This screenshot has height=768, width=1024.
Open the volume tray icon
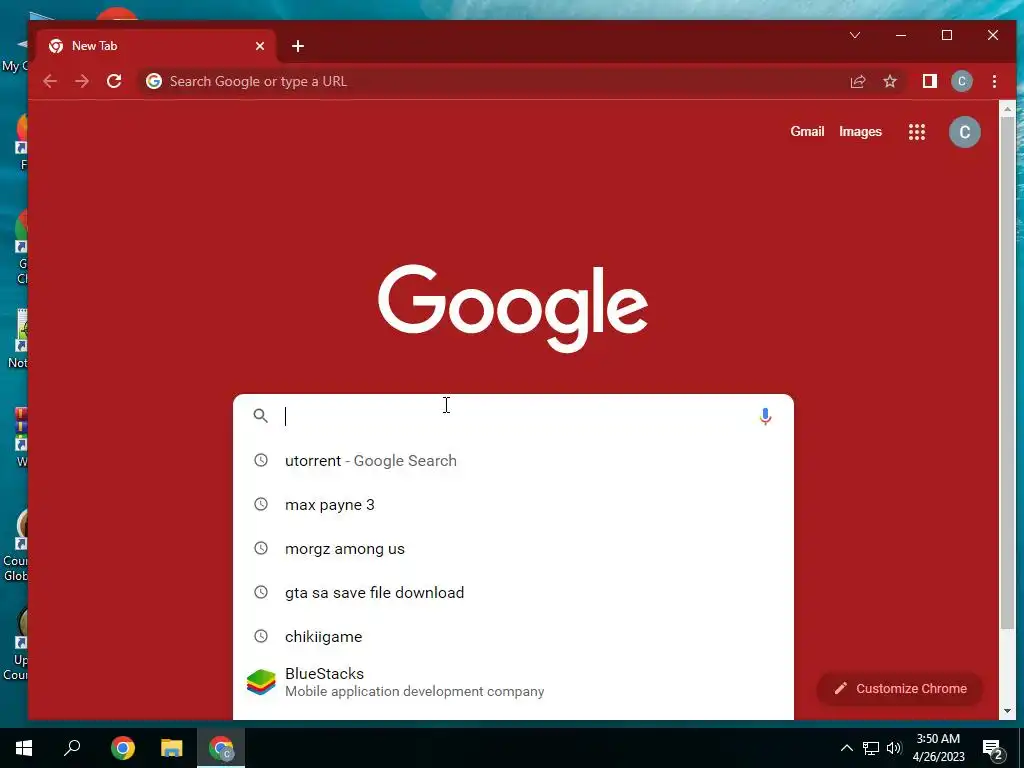894,748
